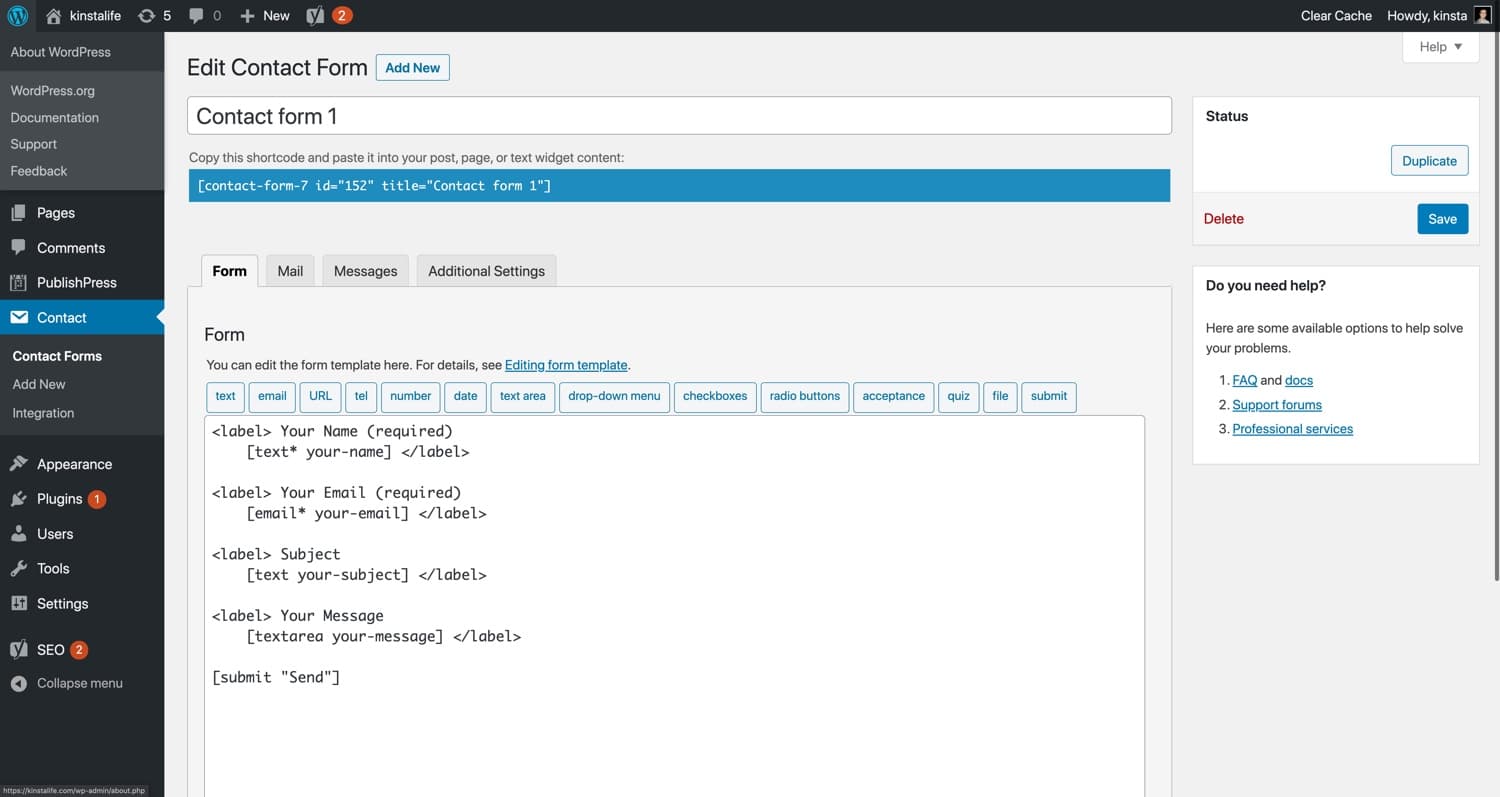1500x797 pixels.
Task: Open the Yoast SEO icon in the admin bar
Action: tap(315, 15)
